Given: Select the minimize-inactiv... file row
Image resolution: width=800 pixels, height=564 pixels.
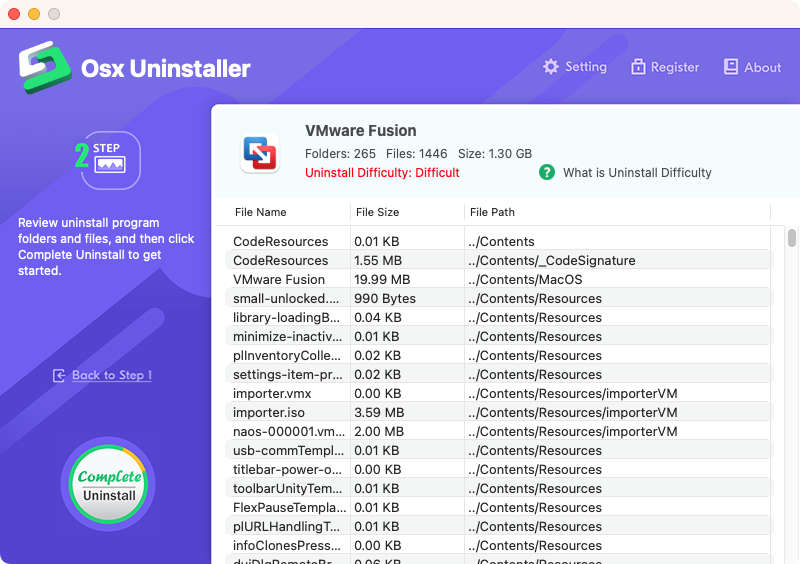Looking at the screenshot, I should tap(499, 336).
